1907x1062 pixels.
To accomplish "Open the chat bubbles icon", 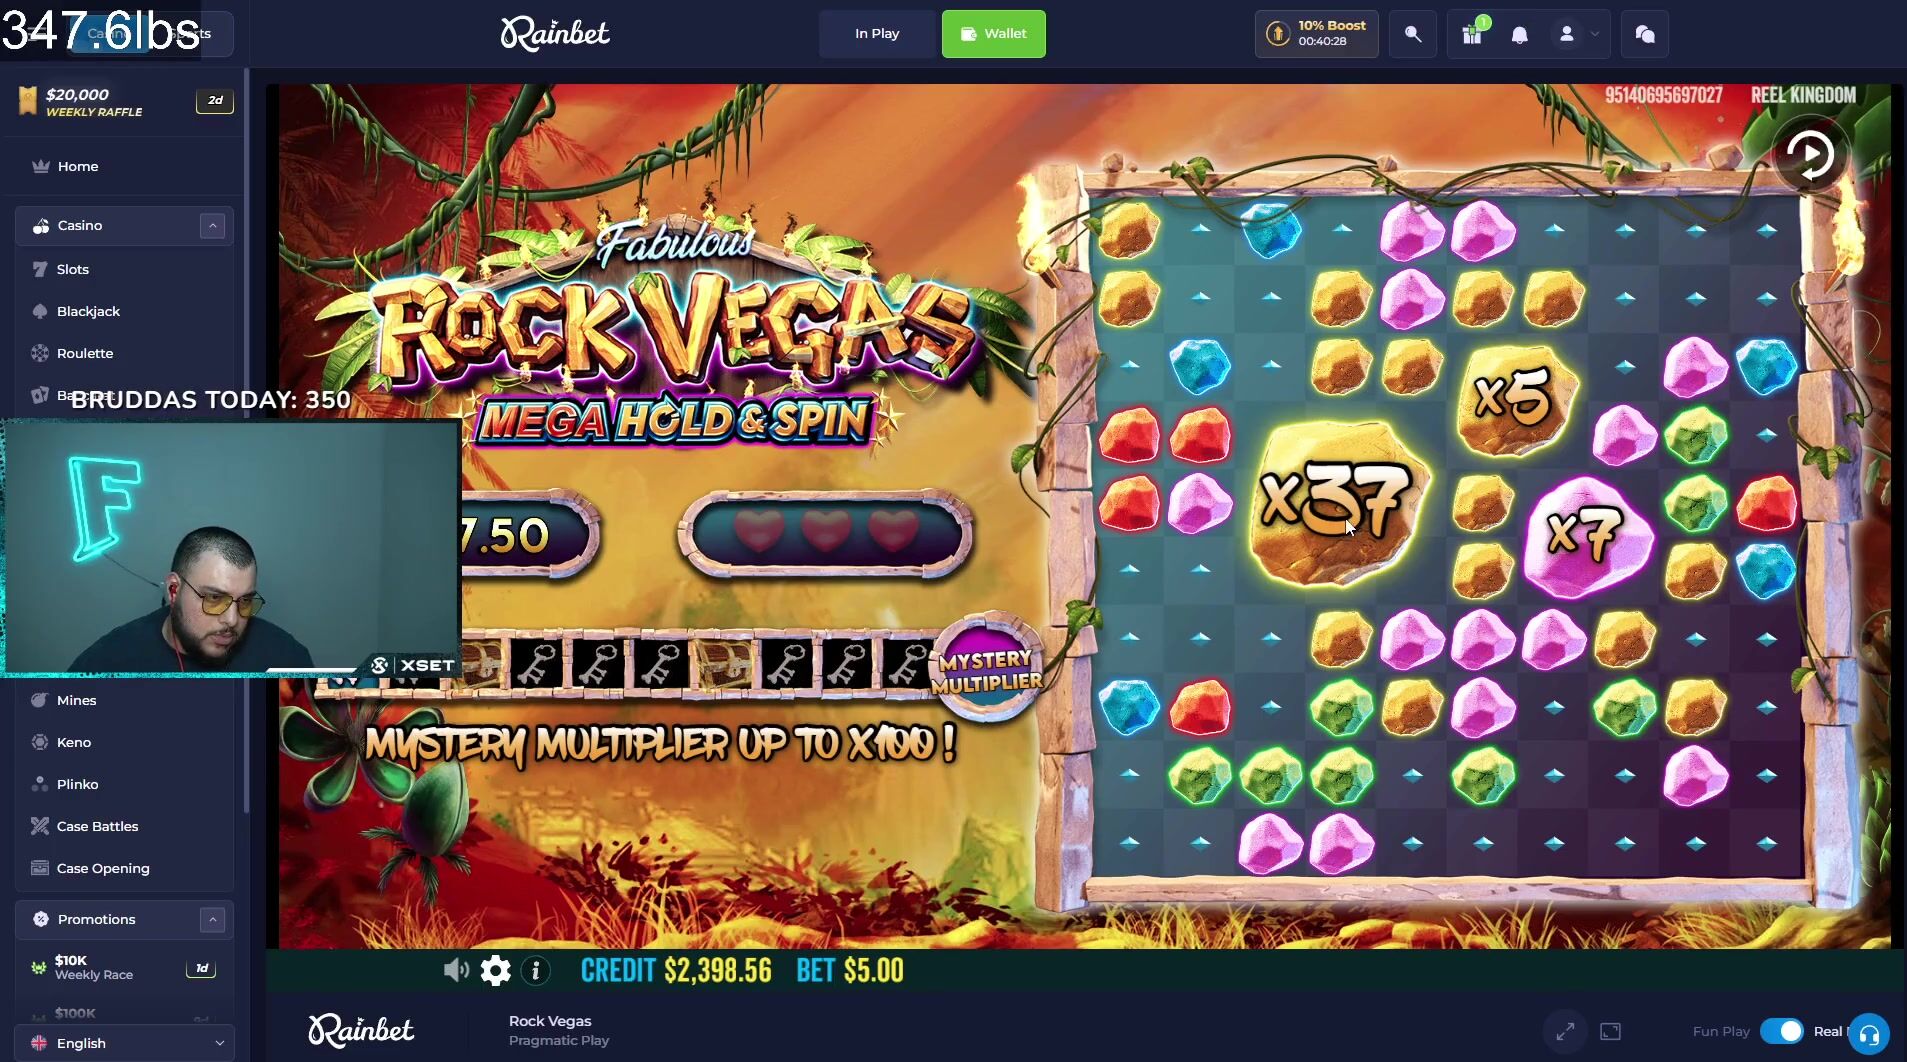I will click(1645, 34).
